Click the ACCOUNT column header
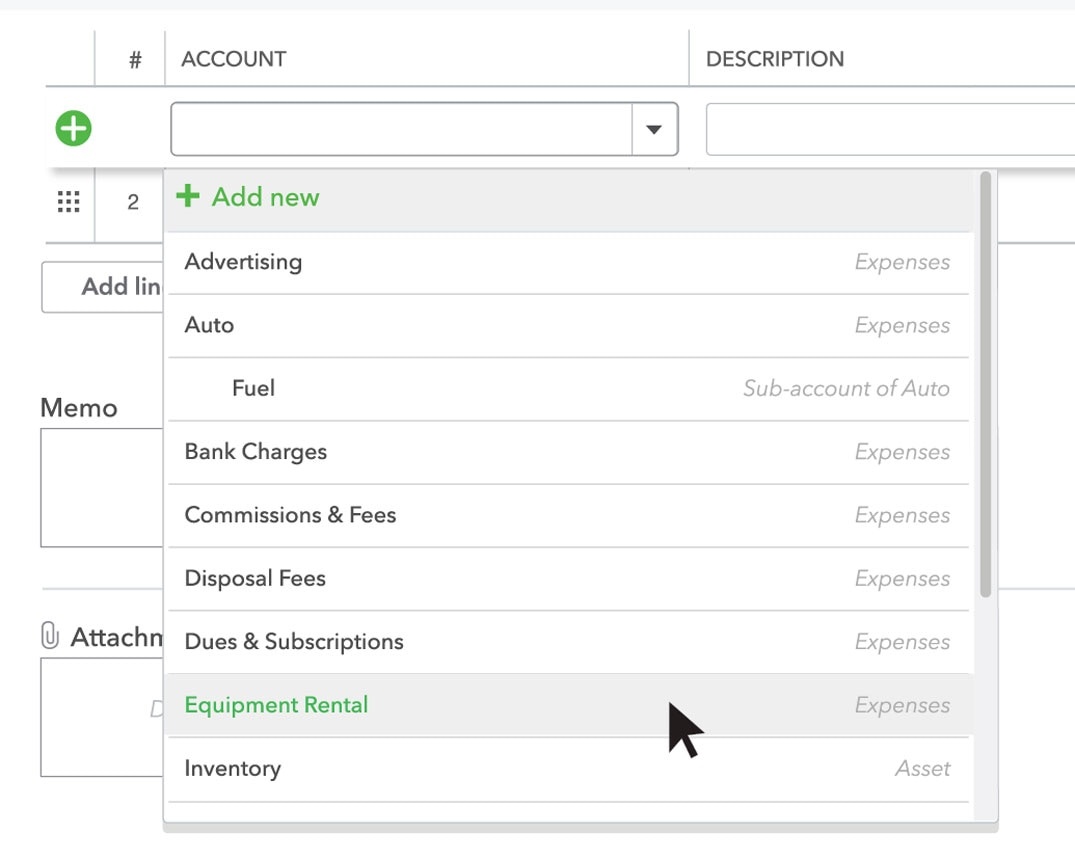Viewport: 1075px width, 861px height. pos(234,59)
